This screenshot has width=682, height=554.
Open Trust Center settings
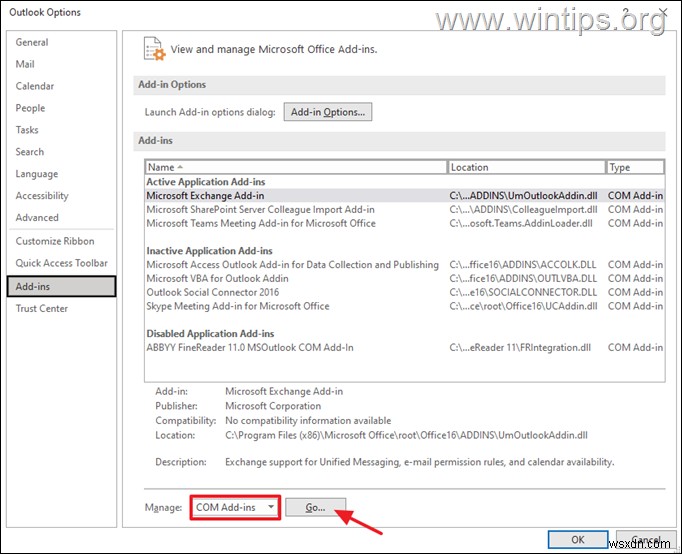42,308
